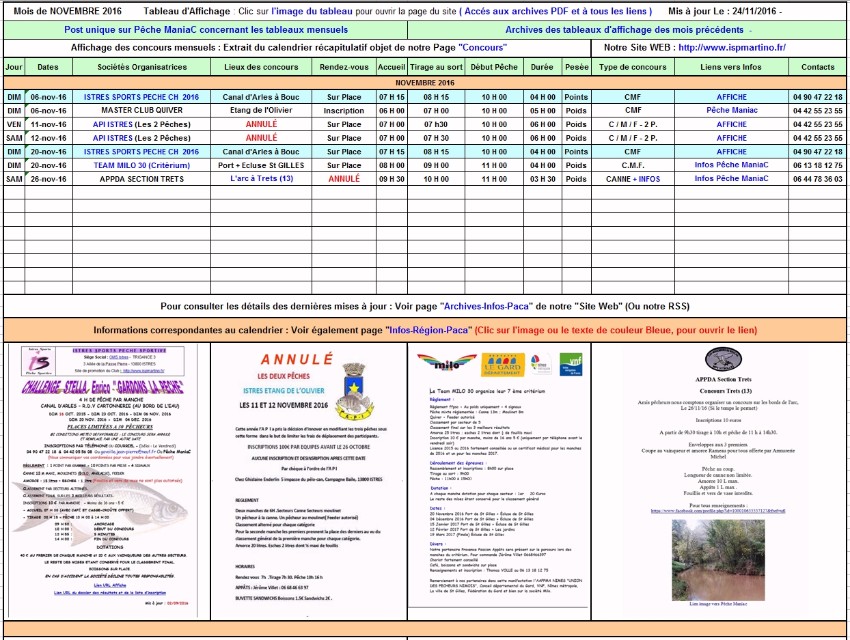Viewport: 850px width, 640px height.
Task: Select the 'APPDA SECTION TRETS' cell
Action: [141, 179]
